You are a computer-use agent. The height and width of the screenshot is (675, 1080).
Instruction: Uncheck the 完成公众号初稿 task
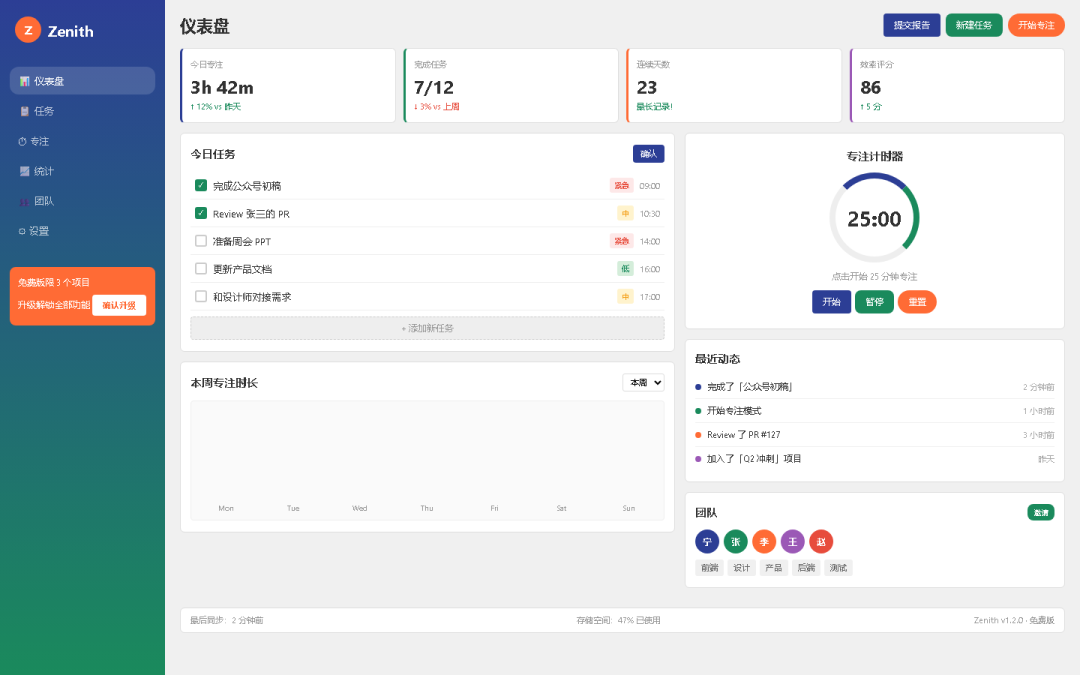(x=201, y=185)
